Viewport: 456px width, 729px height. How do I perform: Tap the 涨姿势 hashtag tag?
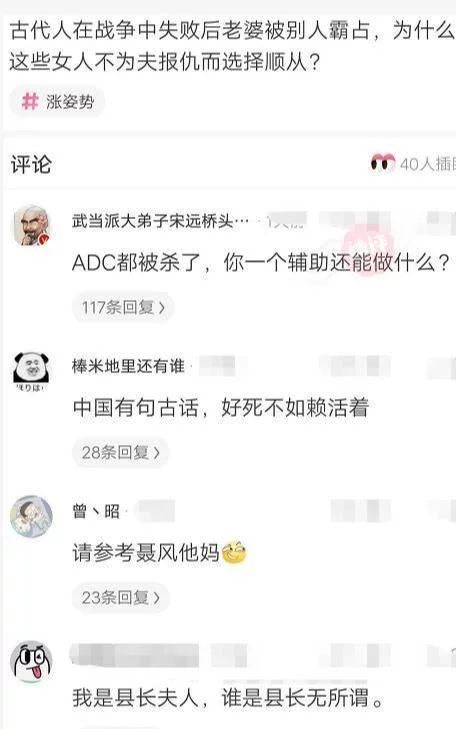(57, 101)
